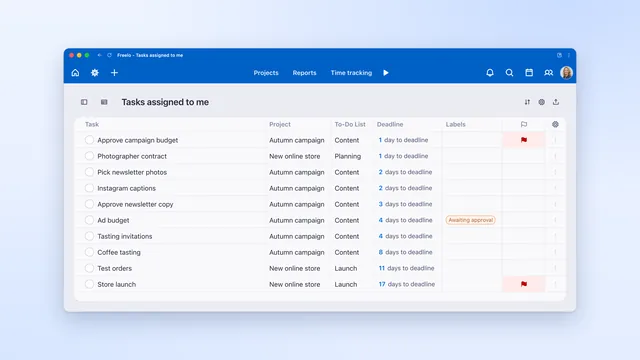The image size is (640, 360).
Task: Mark Photographer contract as complete
Action: [89, 156]
